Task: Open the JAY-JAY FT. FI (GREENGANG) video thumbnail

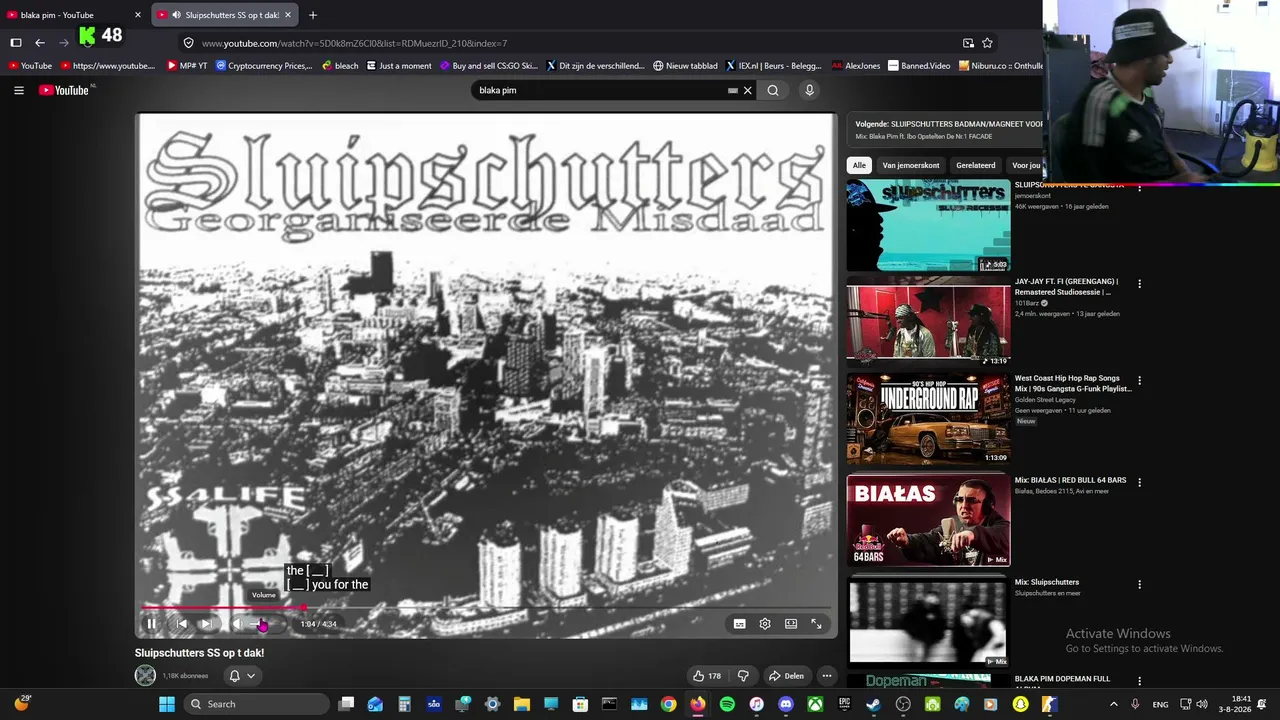Action: pyautogui.click(x=928, y=322)
